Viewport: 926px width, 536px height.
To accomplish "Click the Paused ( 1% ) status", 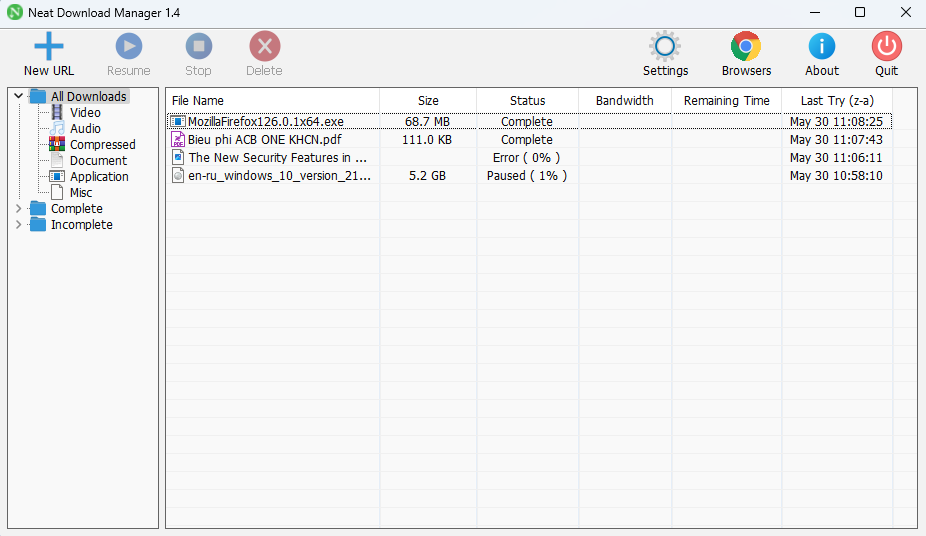I will [527, 175].
